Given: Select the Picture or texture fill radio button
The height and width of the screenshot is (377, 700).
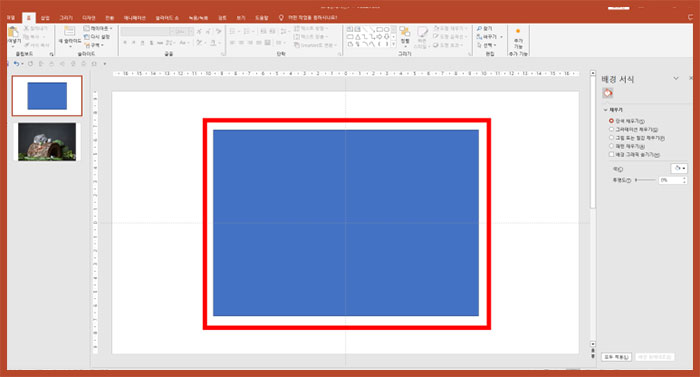Looking at the screenshot, I should [x=611, y=138].
